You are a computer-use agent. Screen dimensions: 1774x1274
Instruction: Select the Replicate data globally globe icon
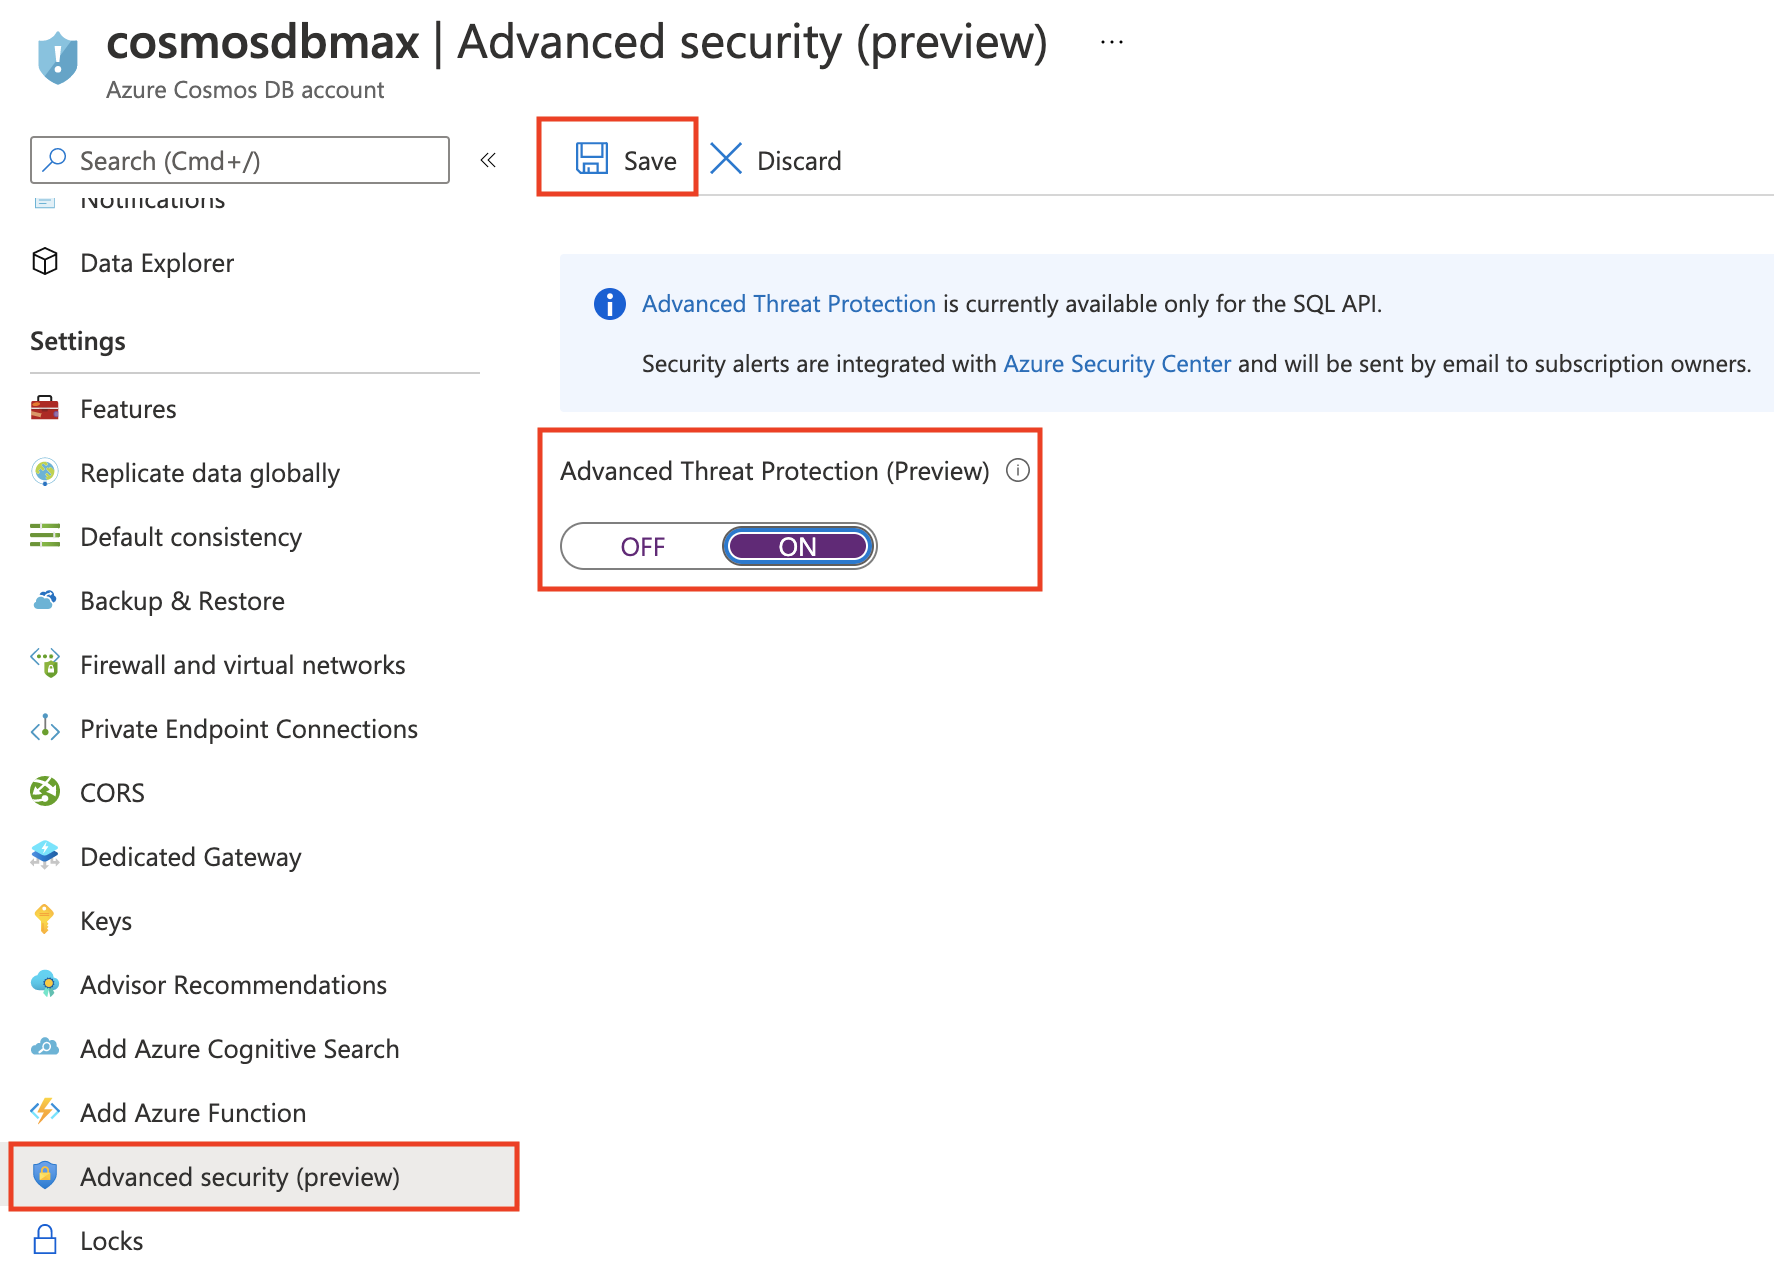[46, 472]
